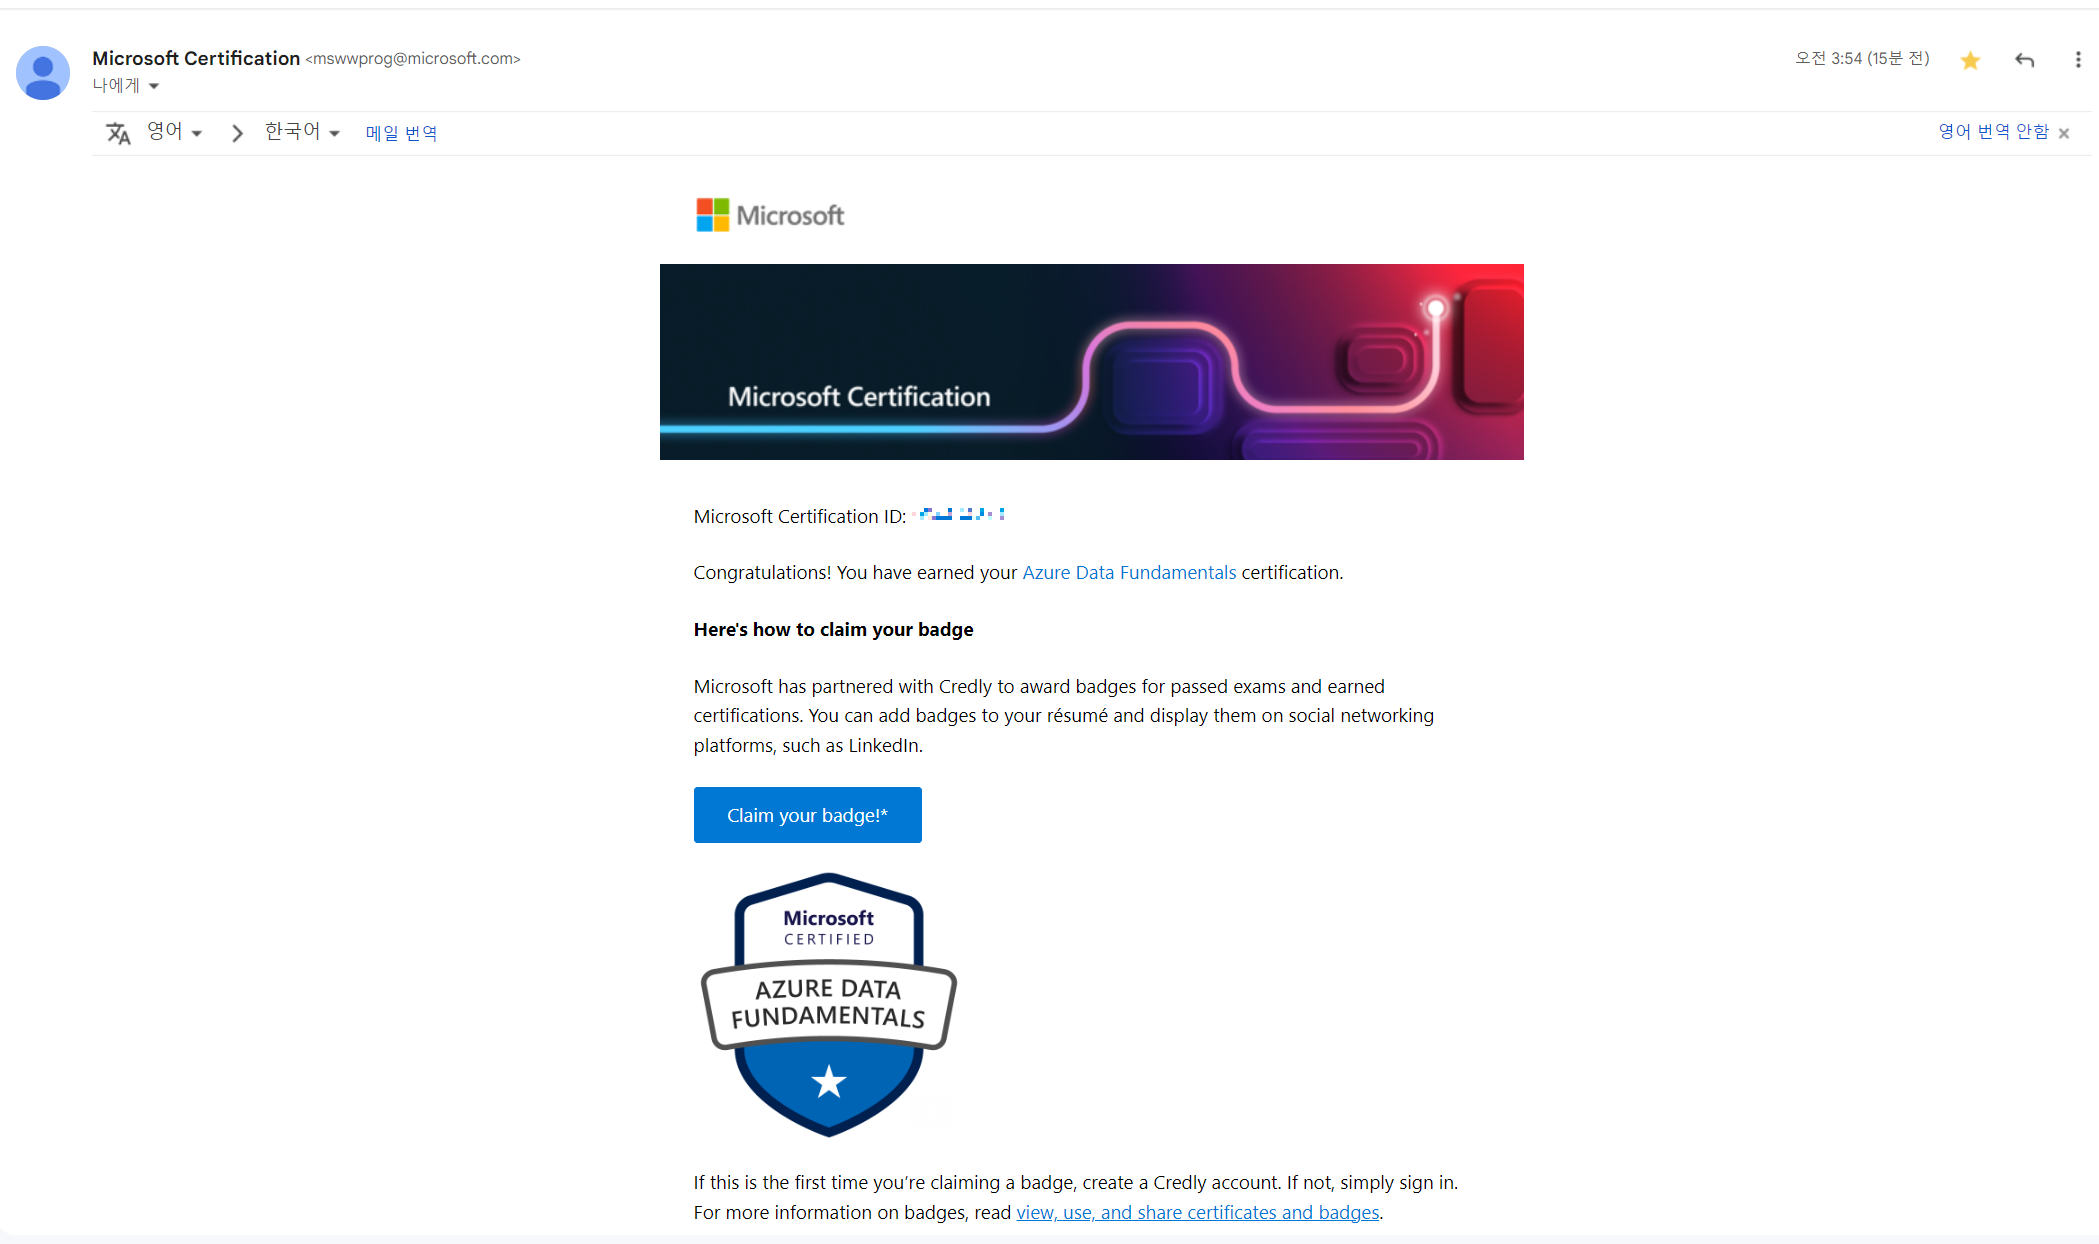
Task: Open the Azure Data Fundamentals link
Action: coord(1129,573)
